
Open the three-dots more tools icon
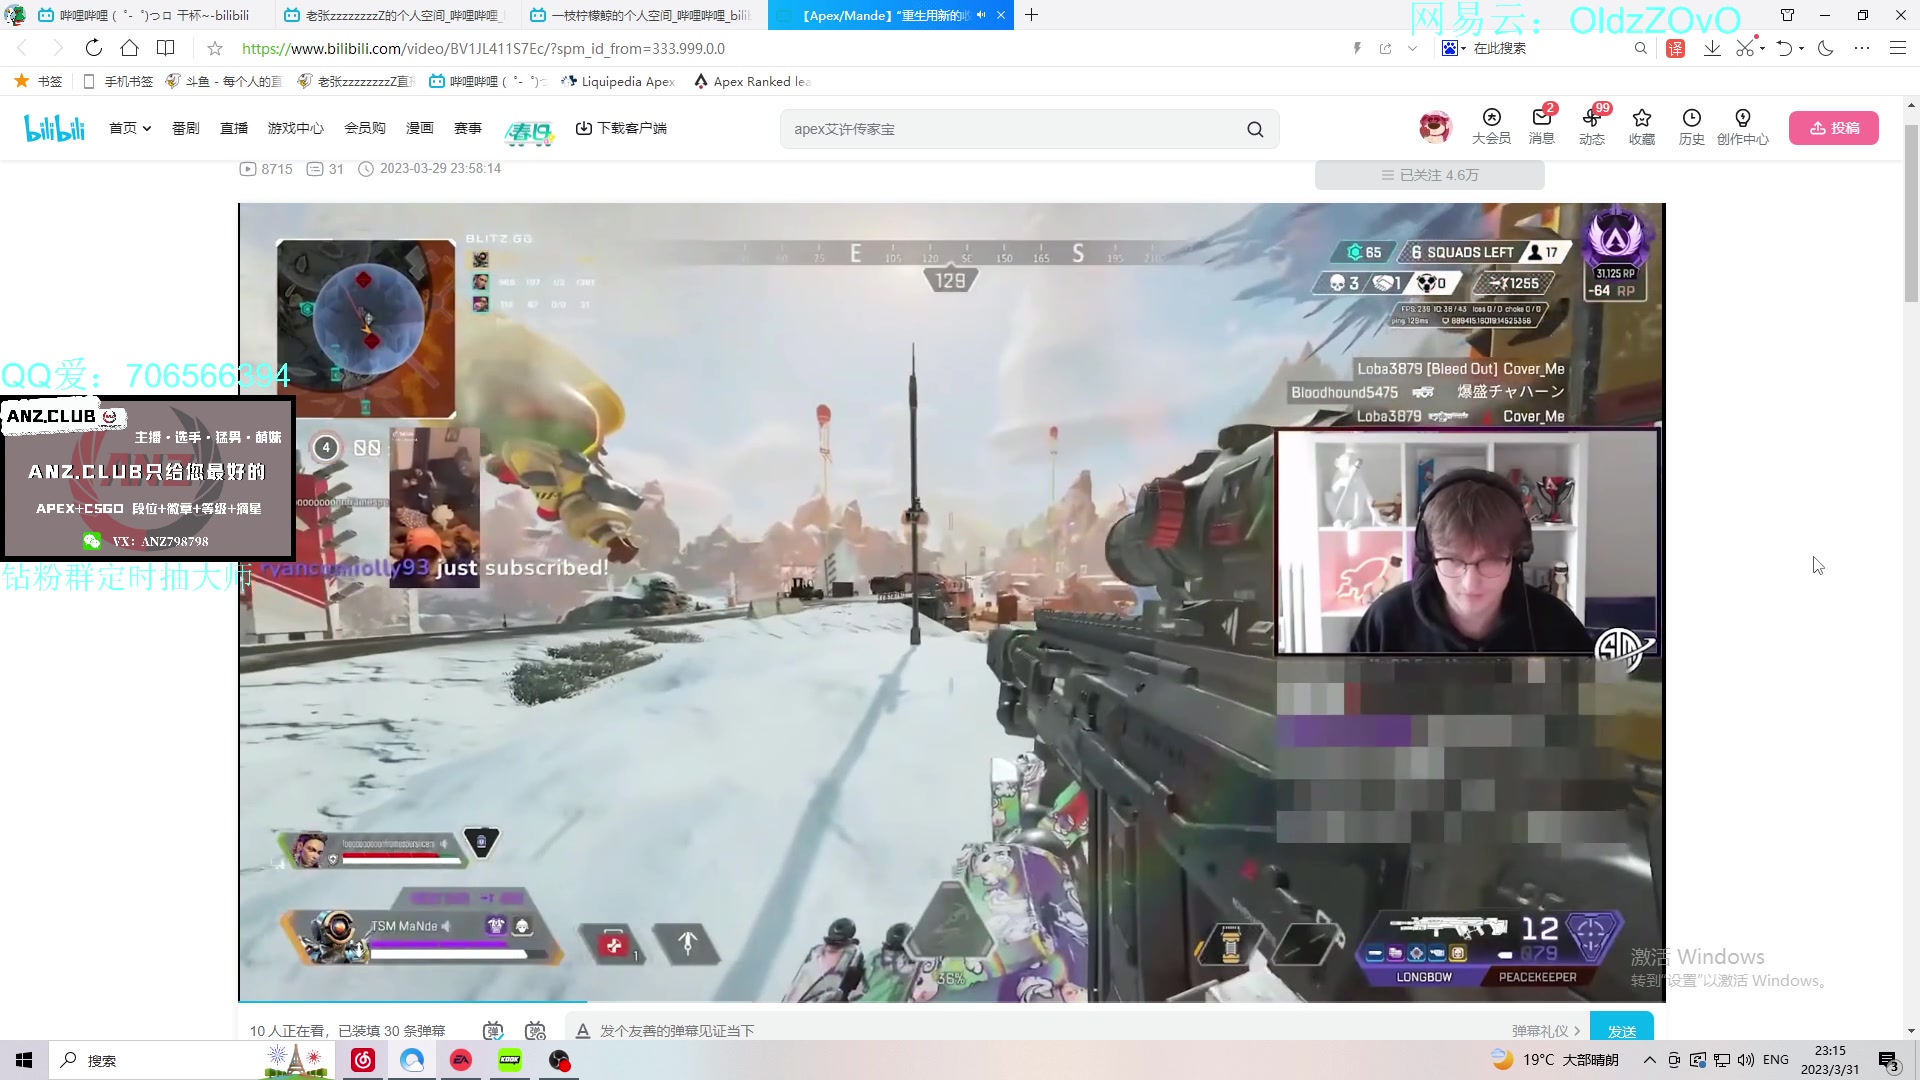(x=1861, y=48)
